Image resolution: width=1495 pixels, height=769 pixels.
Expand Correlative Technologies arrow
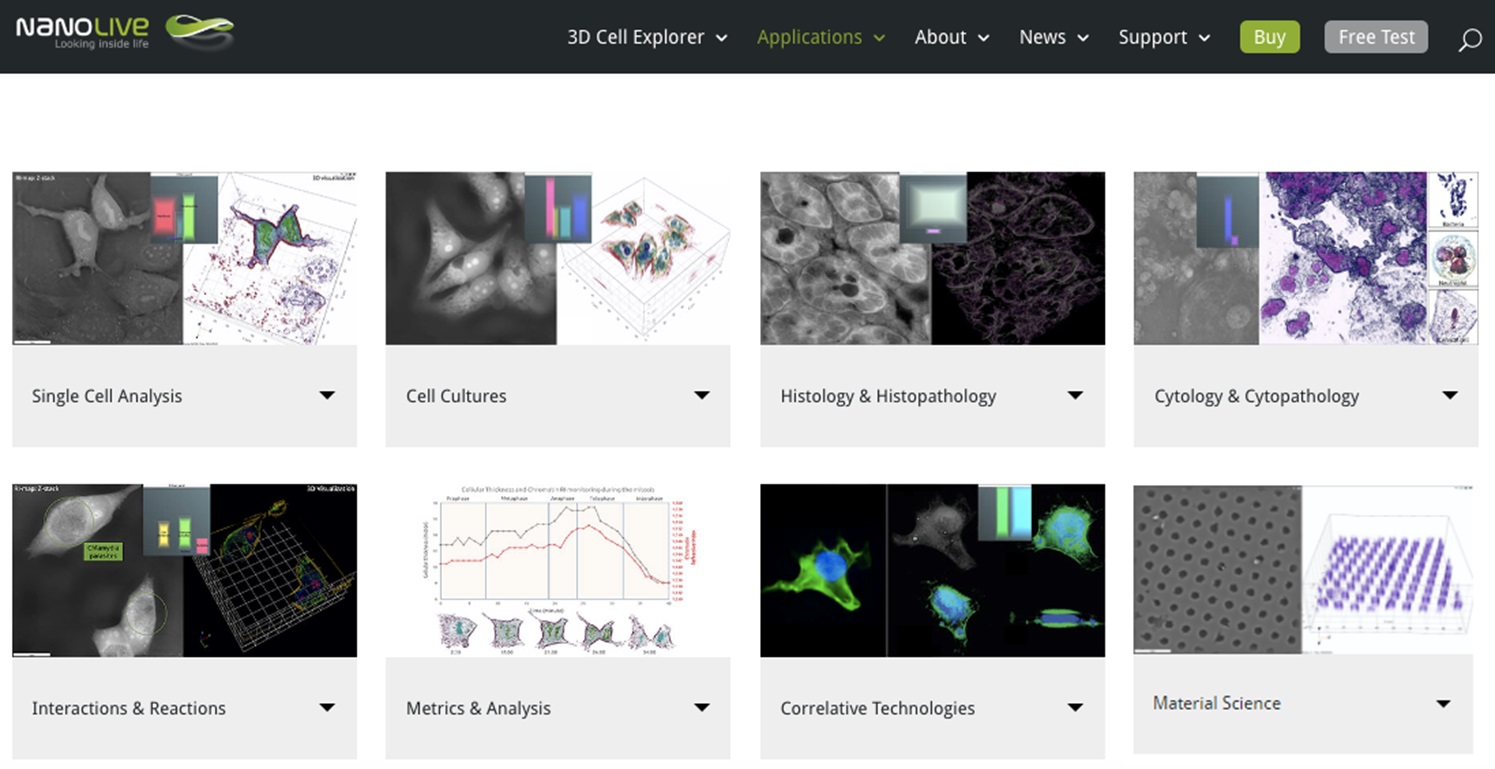(1075, 707)
